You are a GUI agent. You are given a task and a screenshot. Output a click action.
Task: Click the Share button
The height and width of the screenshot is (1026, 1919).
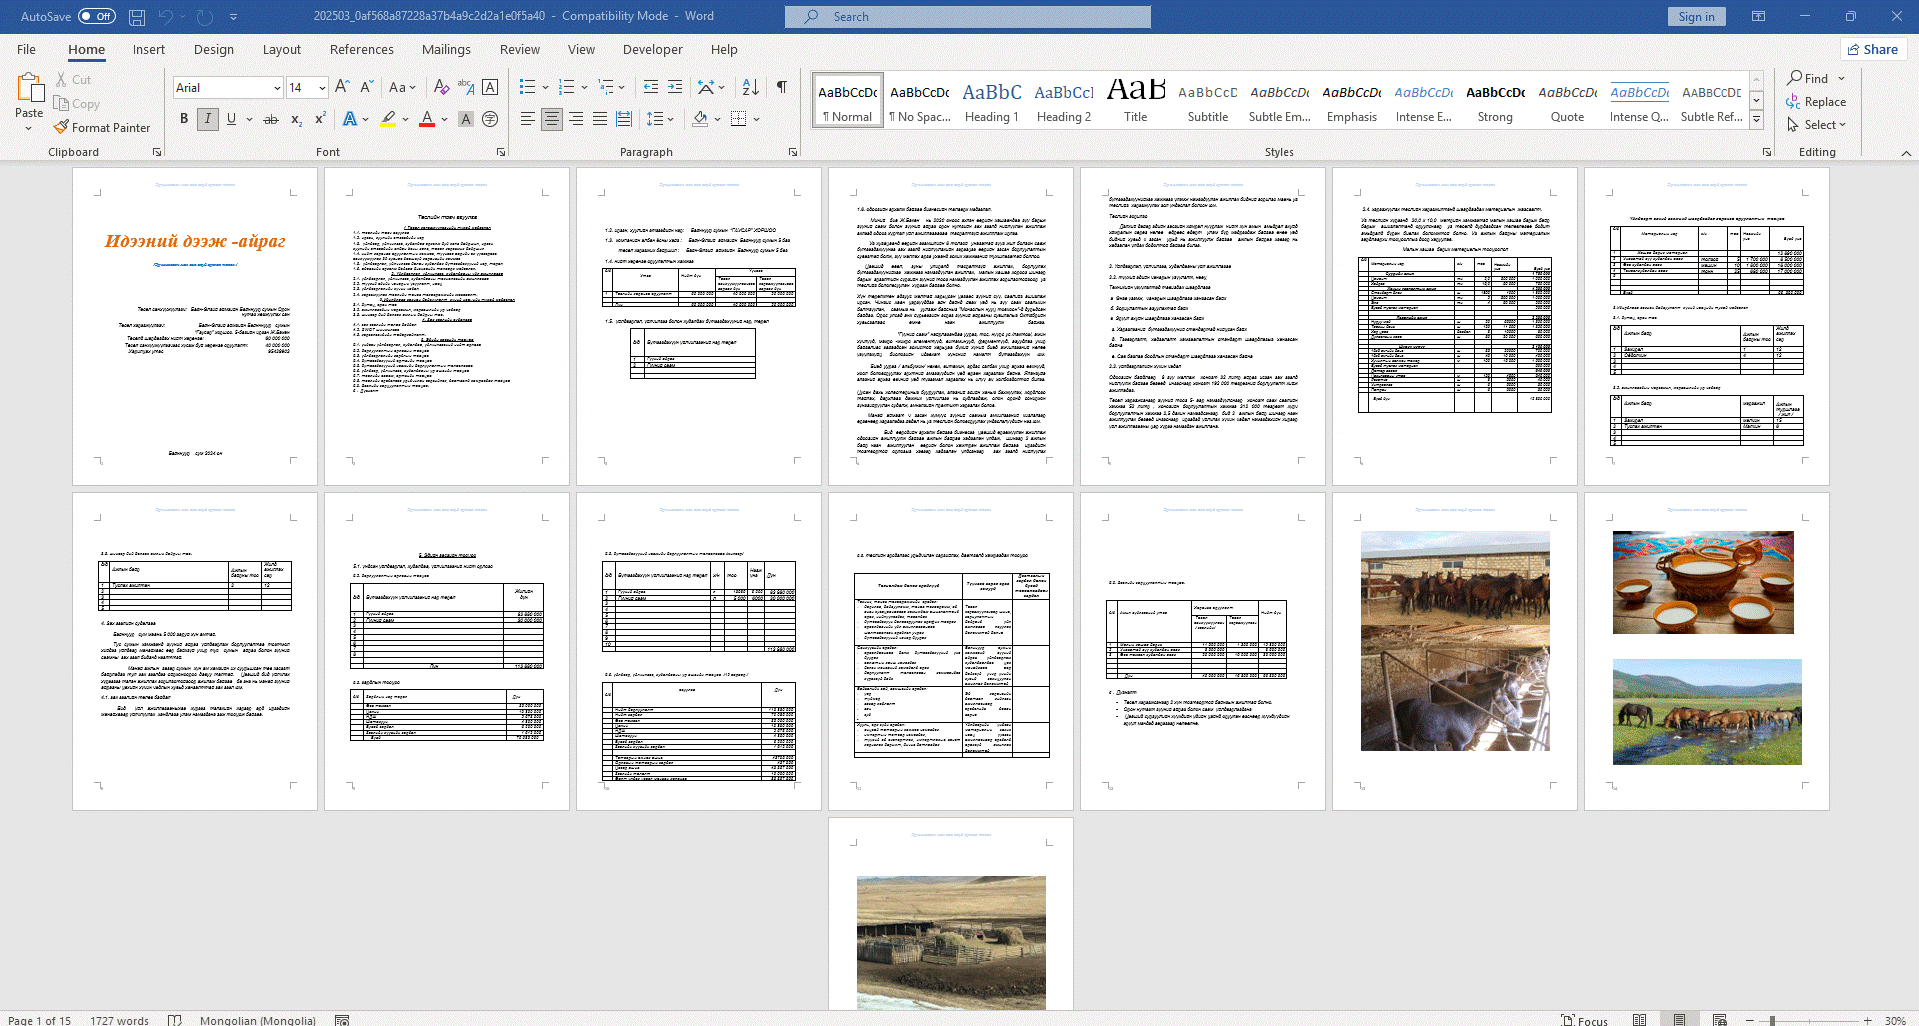click(1873, 49)
